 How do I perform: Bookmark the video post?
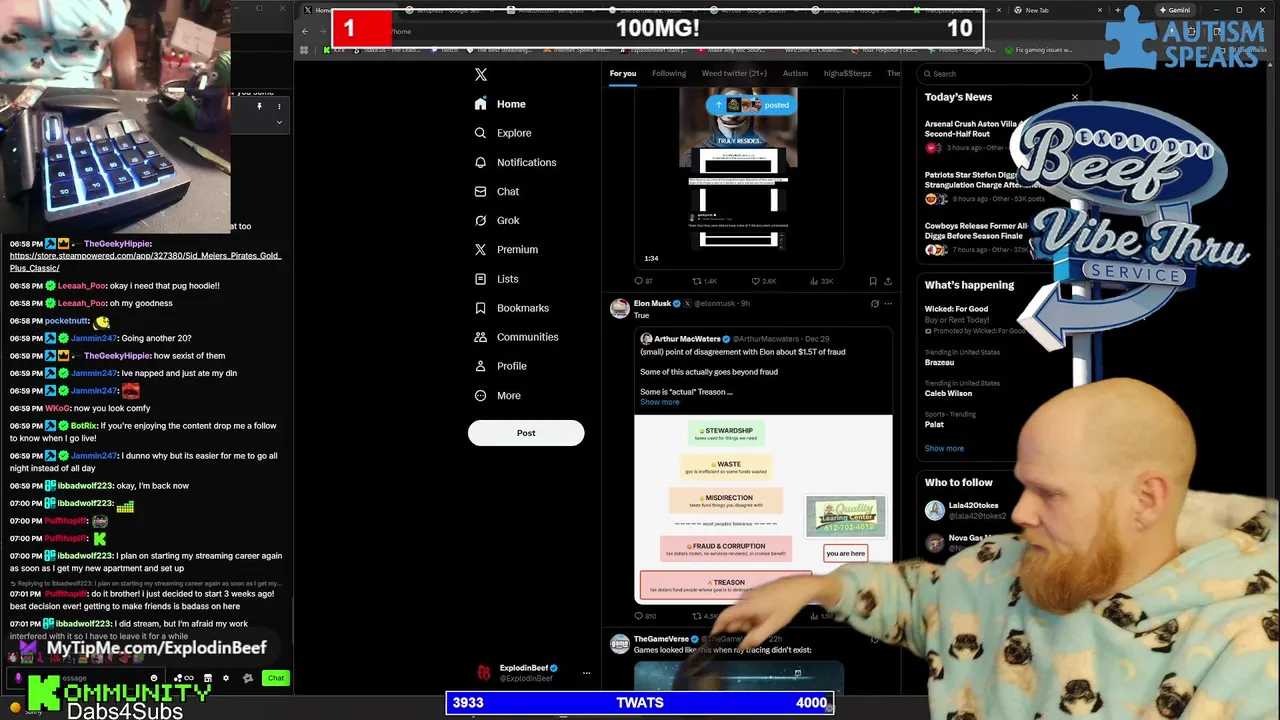tap(873, 281)
